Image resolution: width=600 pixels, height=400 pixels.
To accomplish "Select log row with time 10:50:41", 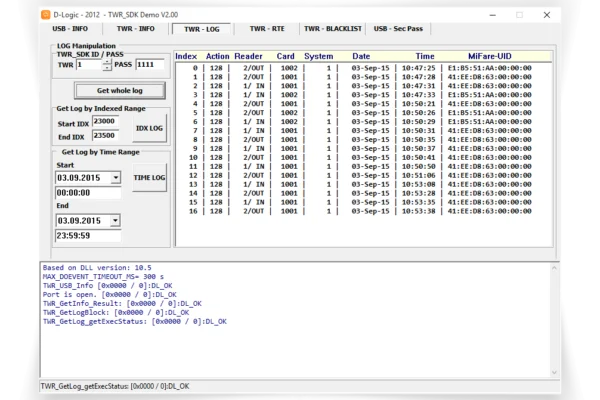I will (x=362, y=157).
